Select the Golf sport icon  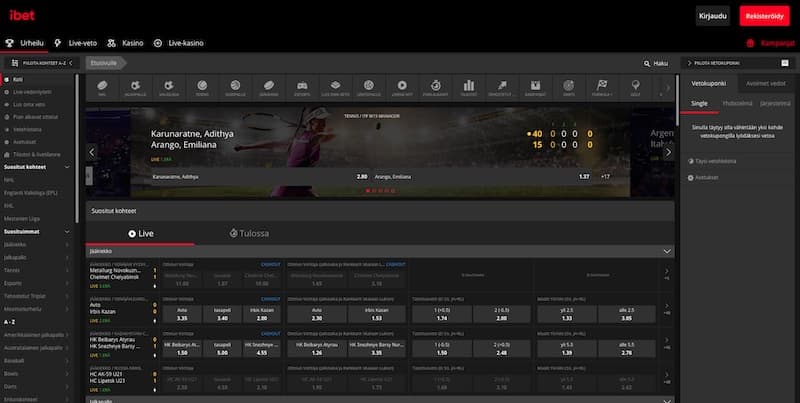(635, 88)
